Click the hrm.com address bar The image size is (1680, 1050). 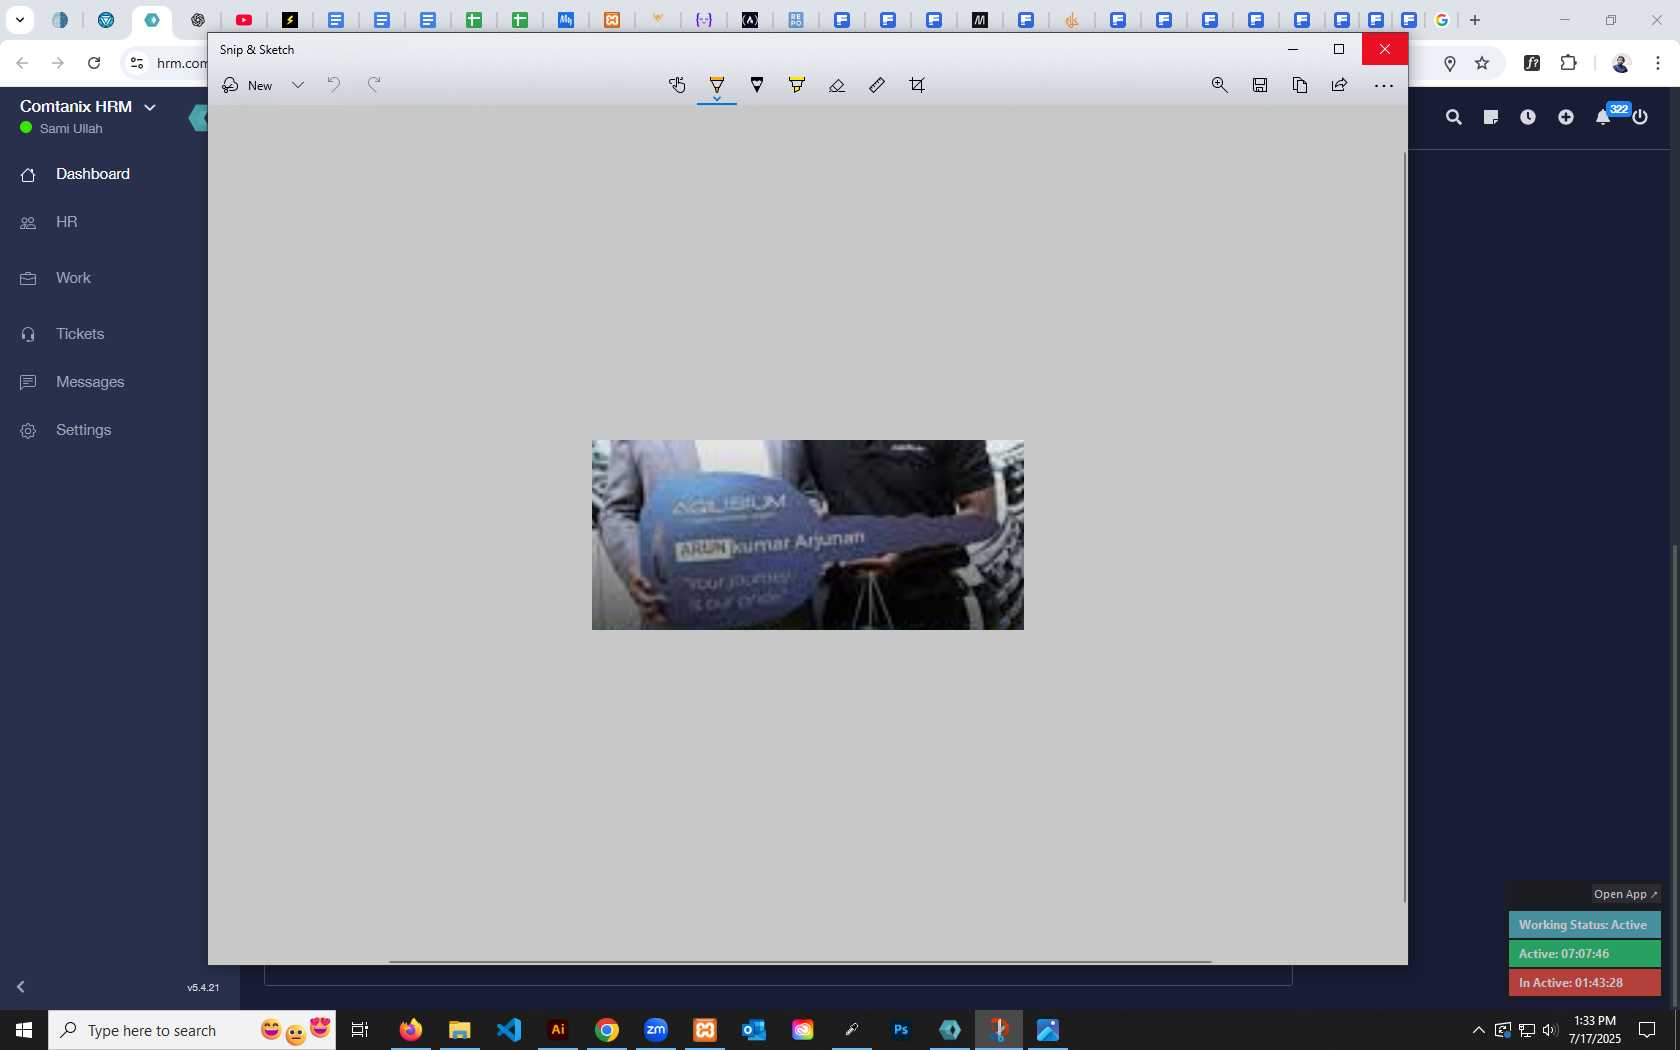(x=181, y=63)
